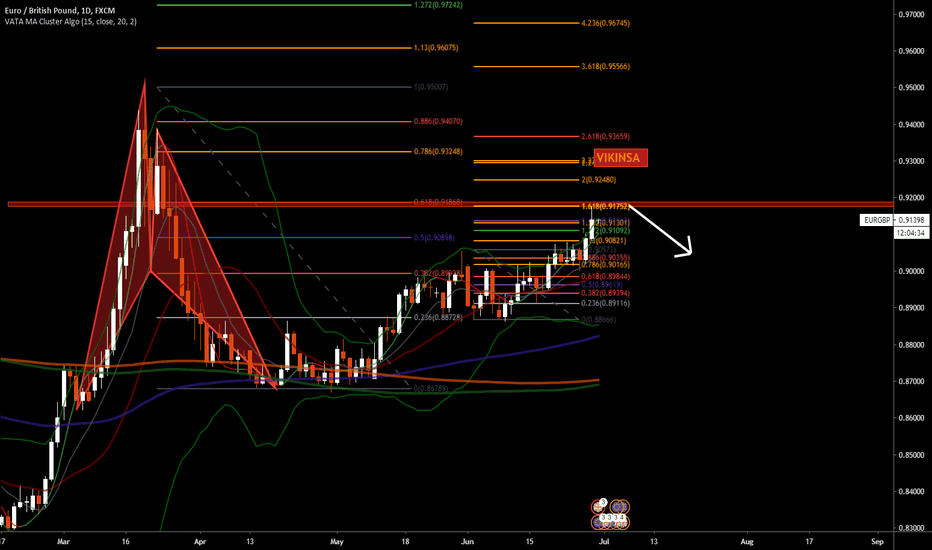
Task: Select the 3.618(0.95566) Fibonacci extension label
Action: 605,67
